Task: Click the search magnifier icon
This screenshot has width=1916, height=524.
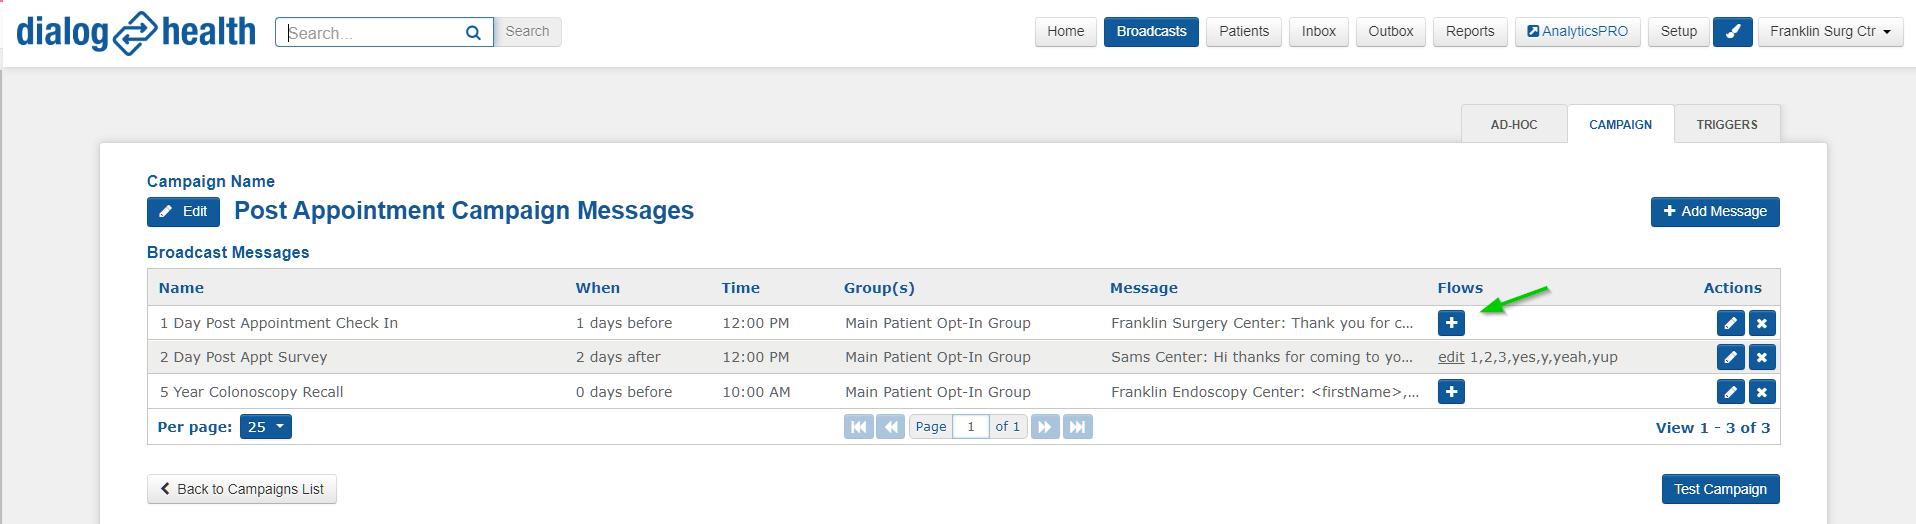Action: tap(473, 33)
